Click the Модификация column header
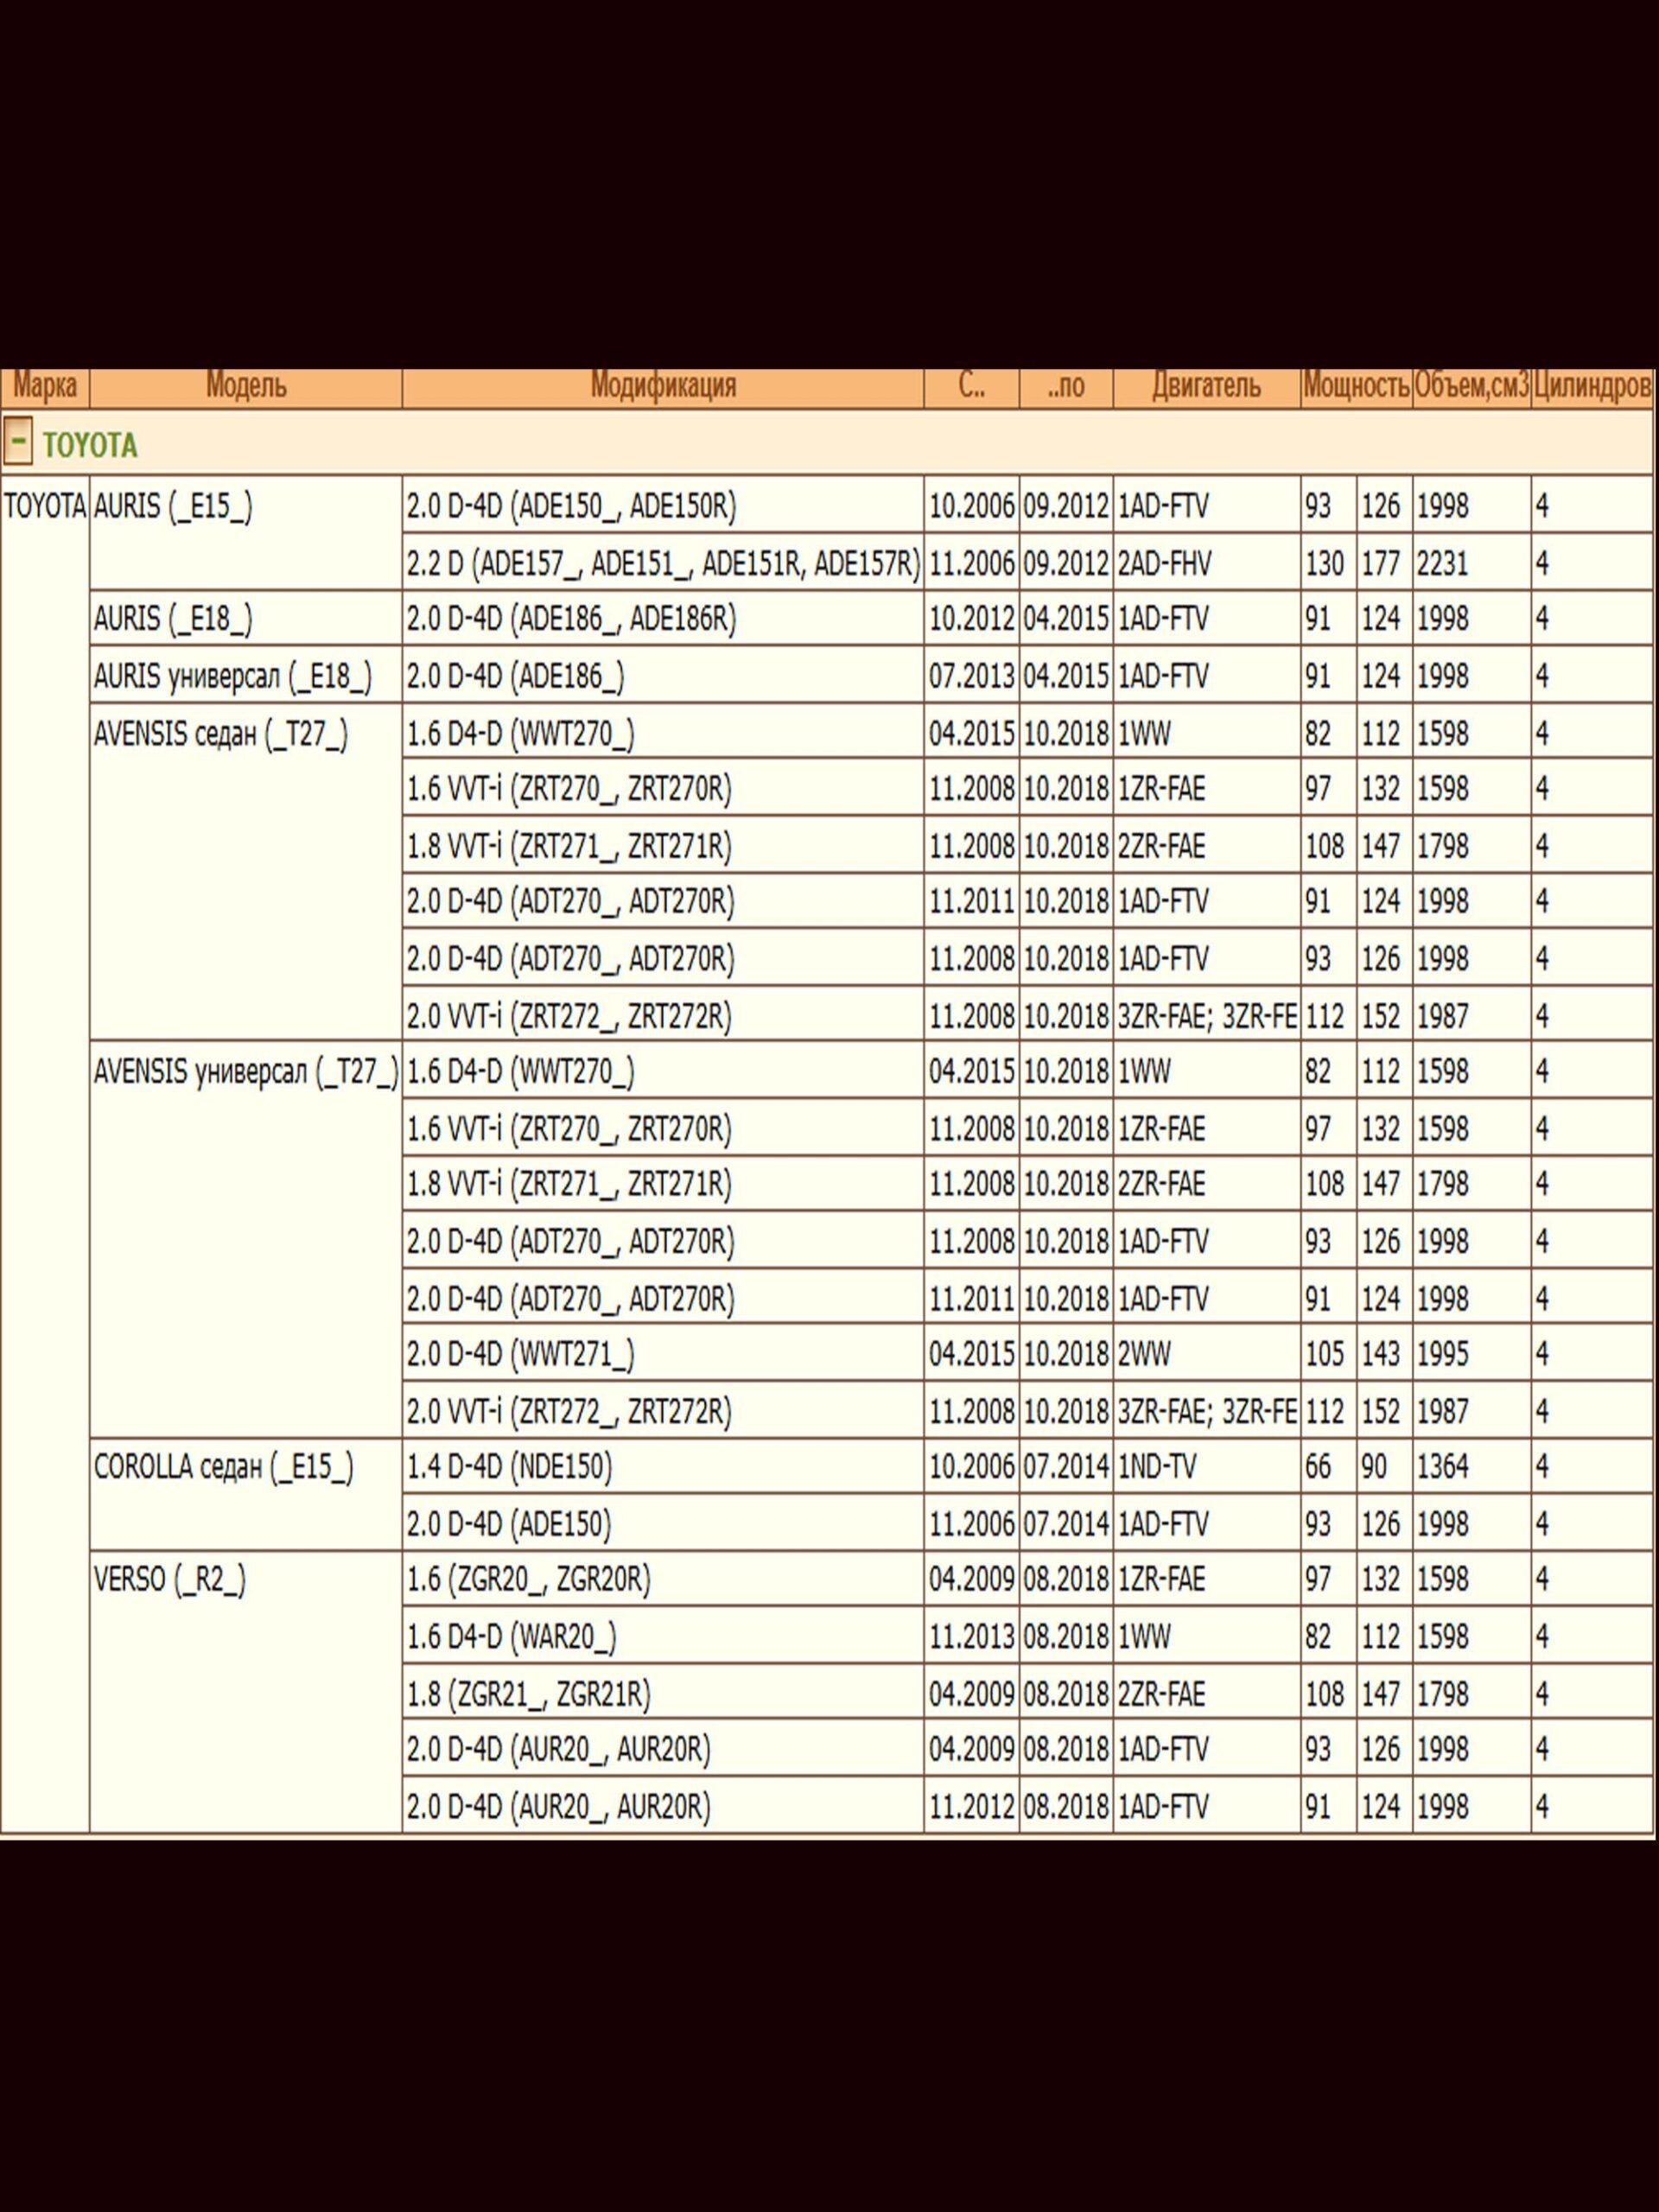The image size is (1659, 2212). click(663, 386)
